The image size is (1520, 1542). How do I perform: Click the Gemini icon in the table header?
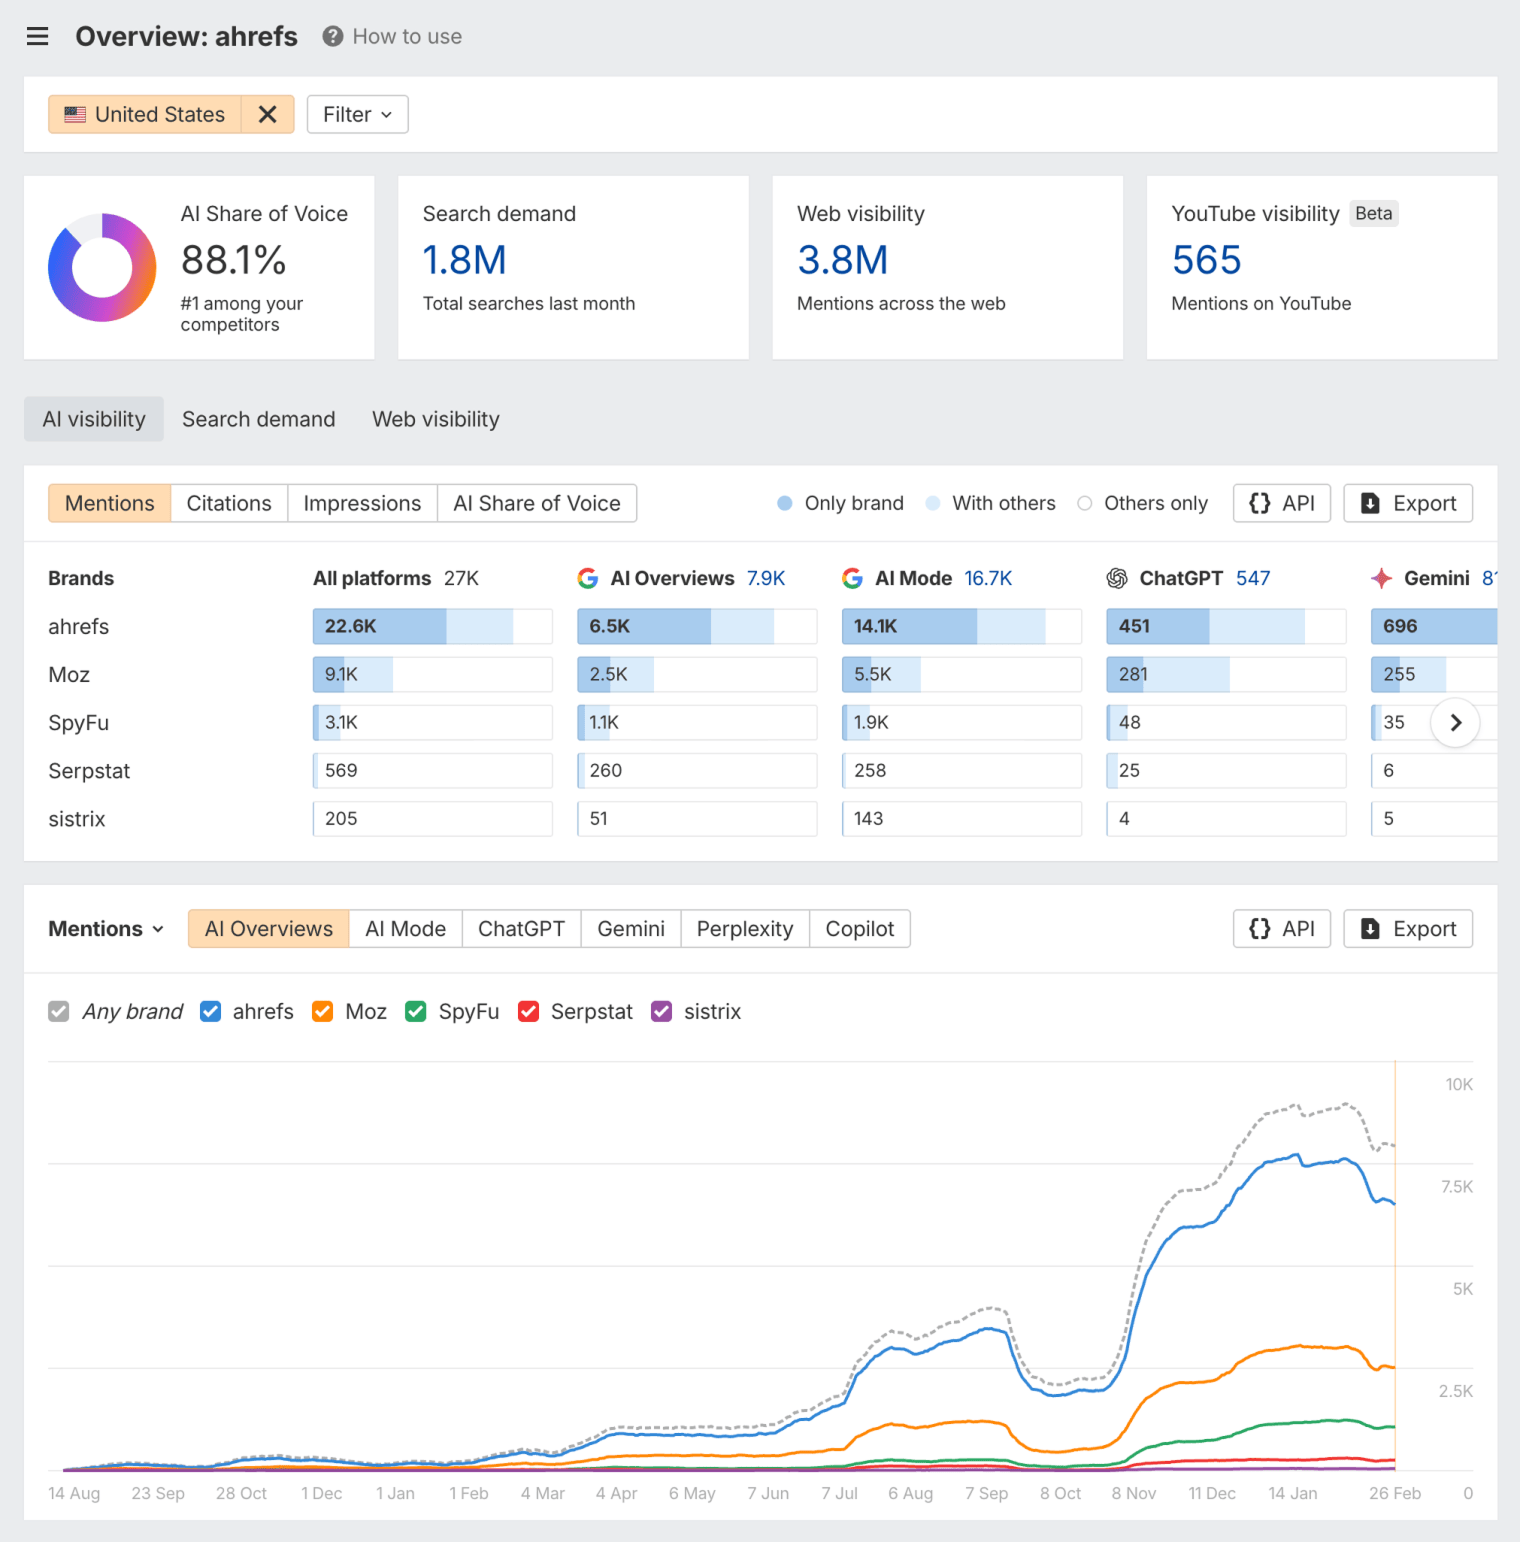[1381, 578]
